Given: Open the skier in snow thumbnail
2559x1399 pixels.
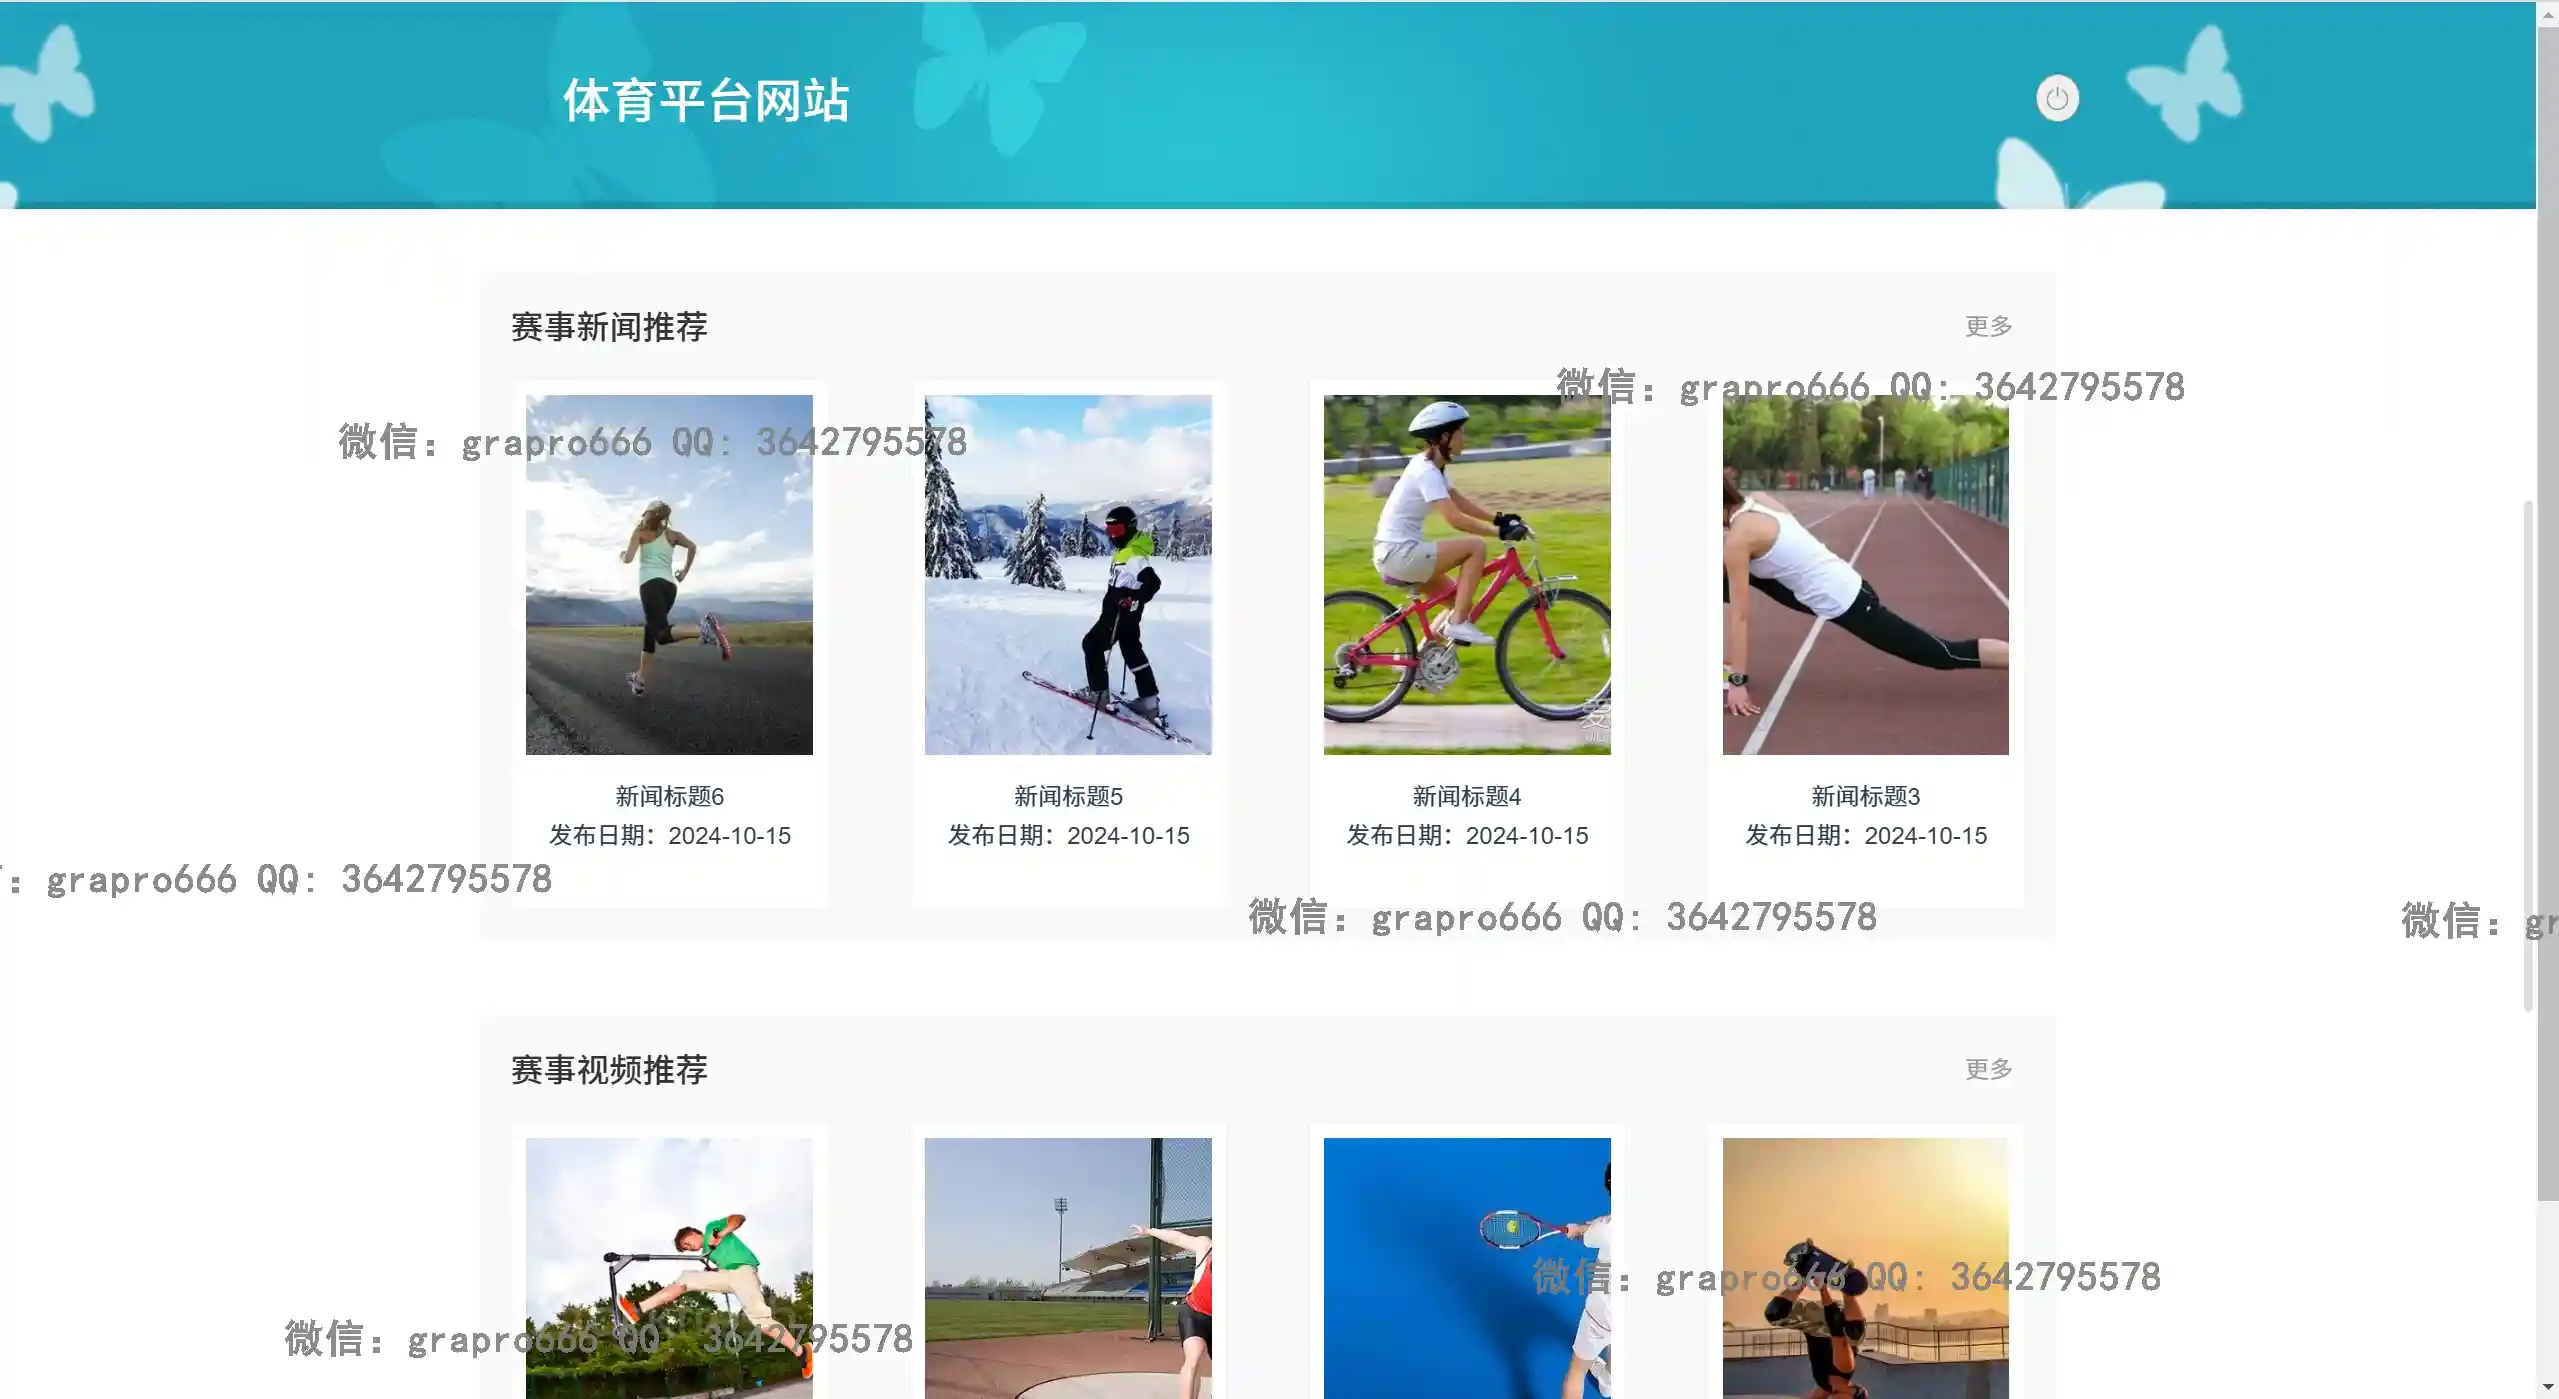Looking at the screenshot, I should click(1068, 574).
